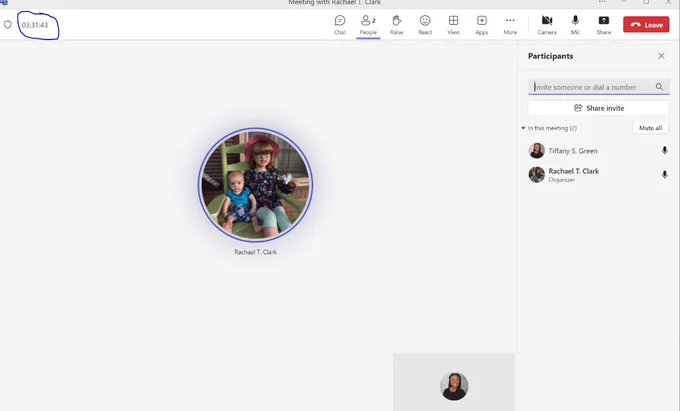Raise your hand in the meeting

(396, 25)
